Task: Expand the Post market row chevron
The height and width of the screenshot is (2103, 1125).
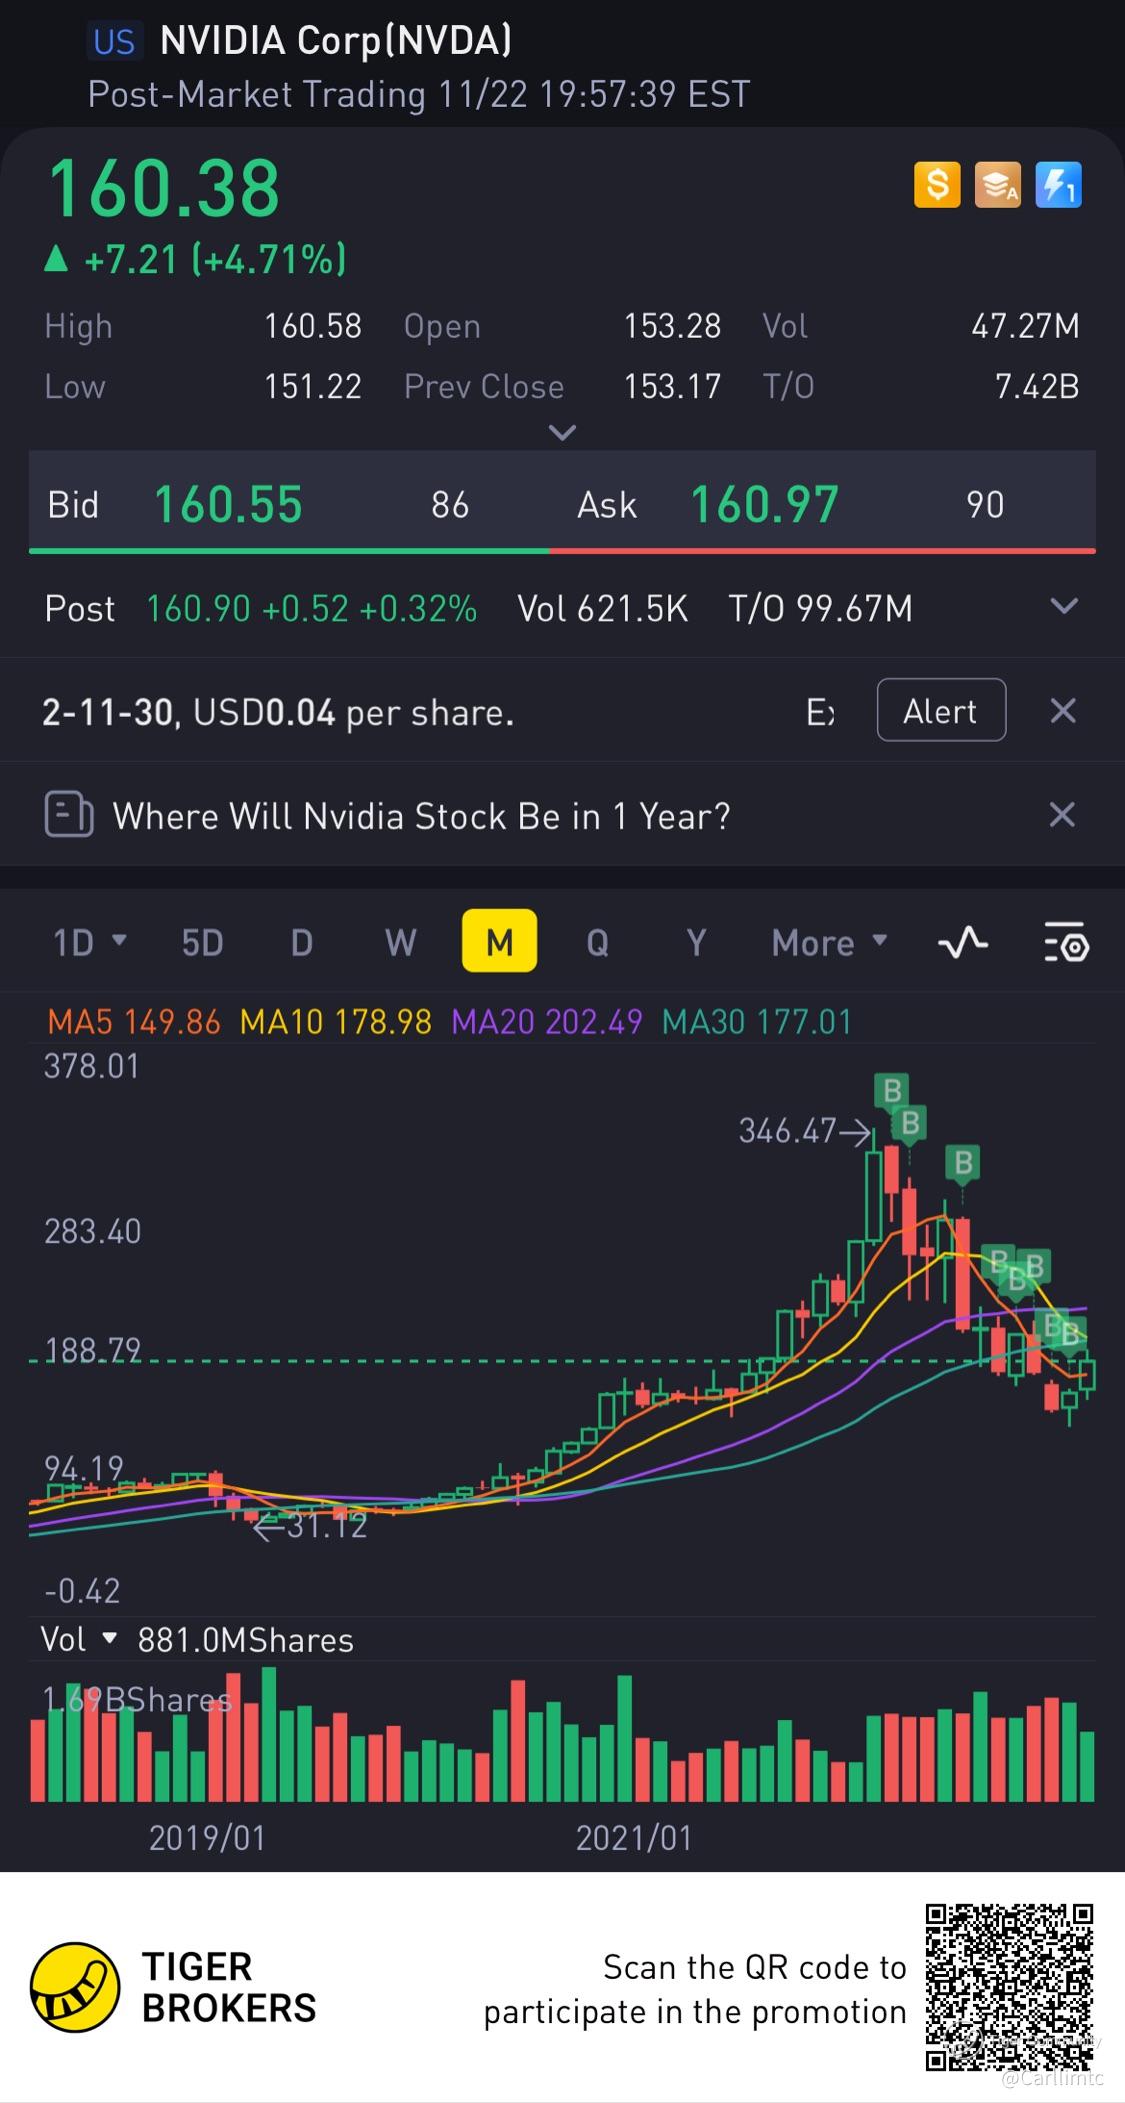Action: pos(1064,606)
